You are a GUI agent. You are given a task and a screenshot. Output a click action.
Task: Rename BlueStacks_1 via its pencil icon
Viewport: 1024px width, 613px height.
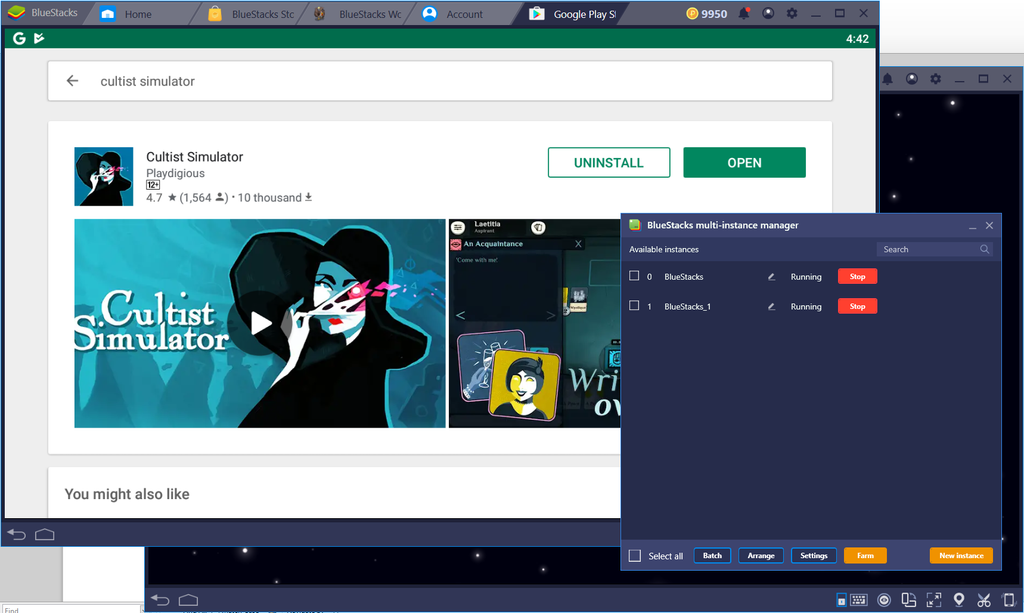(771, 306)
